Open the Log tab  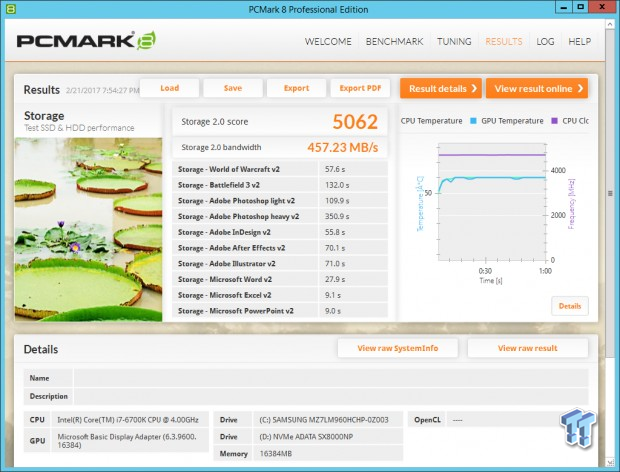[545, 42]
